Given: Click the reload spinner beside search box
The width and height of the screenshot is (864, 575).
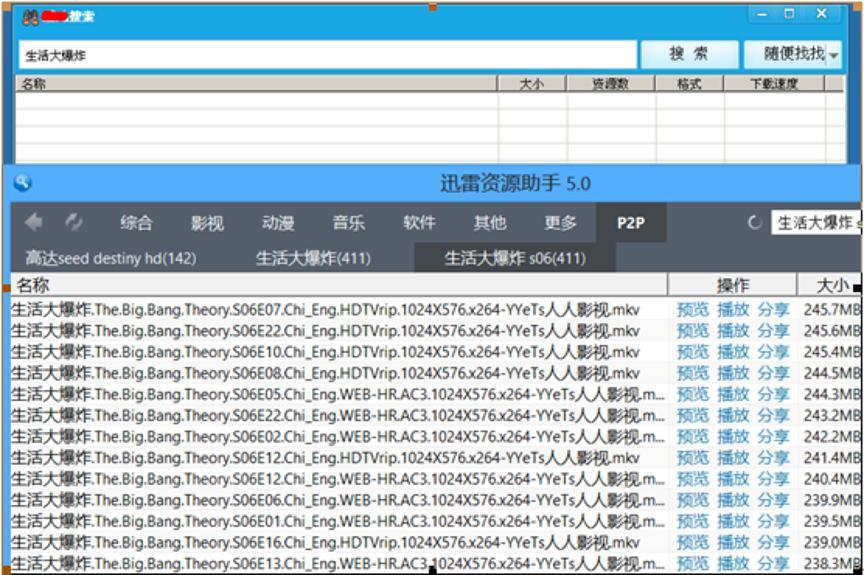Looking at the screenshot, I should point(754,223).
